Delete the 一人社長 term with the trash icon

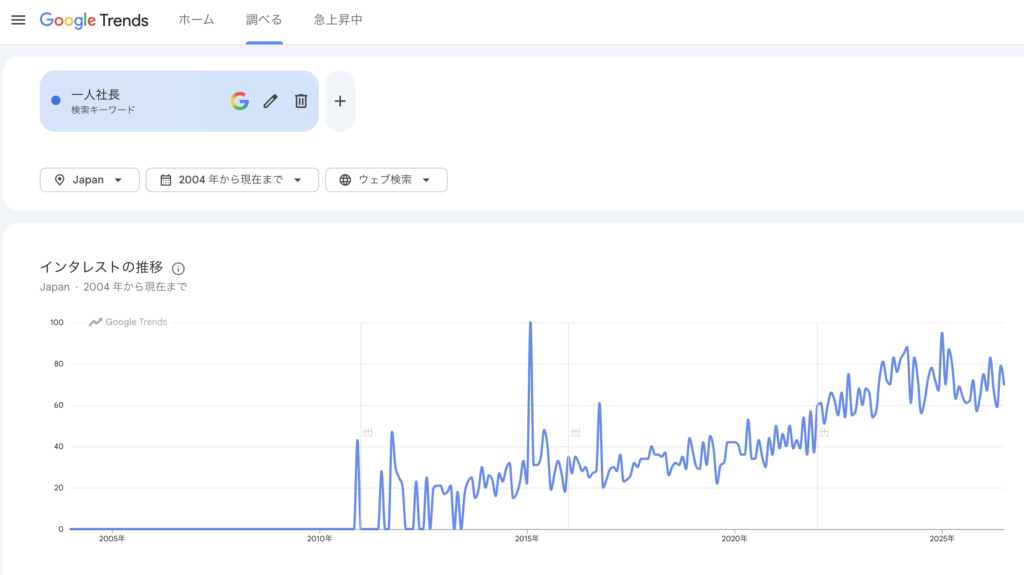tap(301, 101)
